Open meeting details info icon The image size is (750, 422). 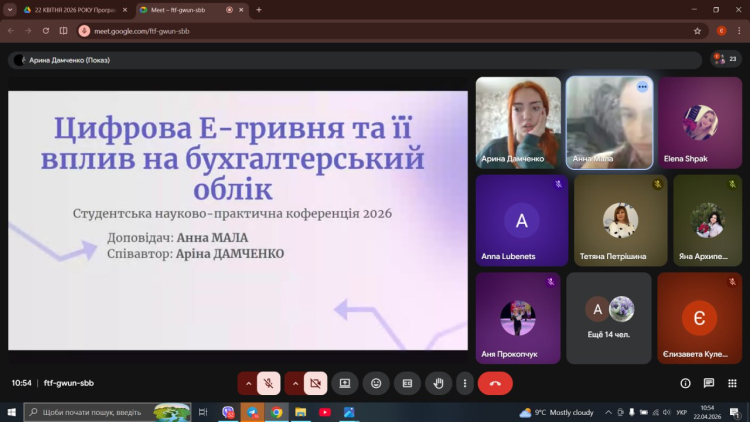point(685,383)
